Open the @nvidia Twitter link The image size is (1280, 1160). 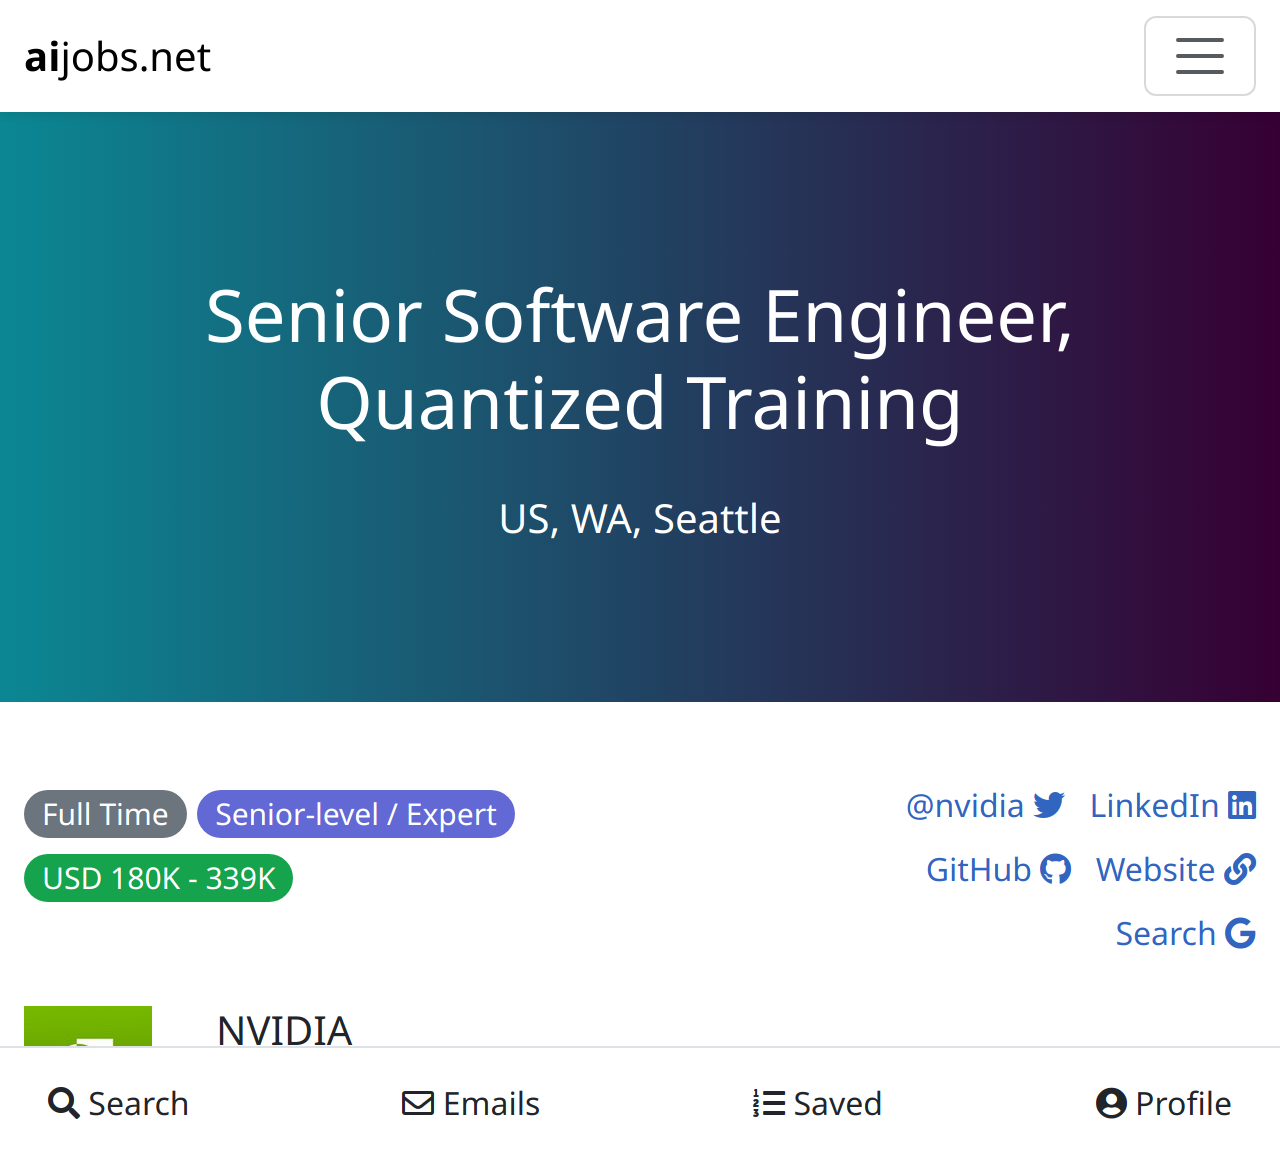point(985,806)
